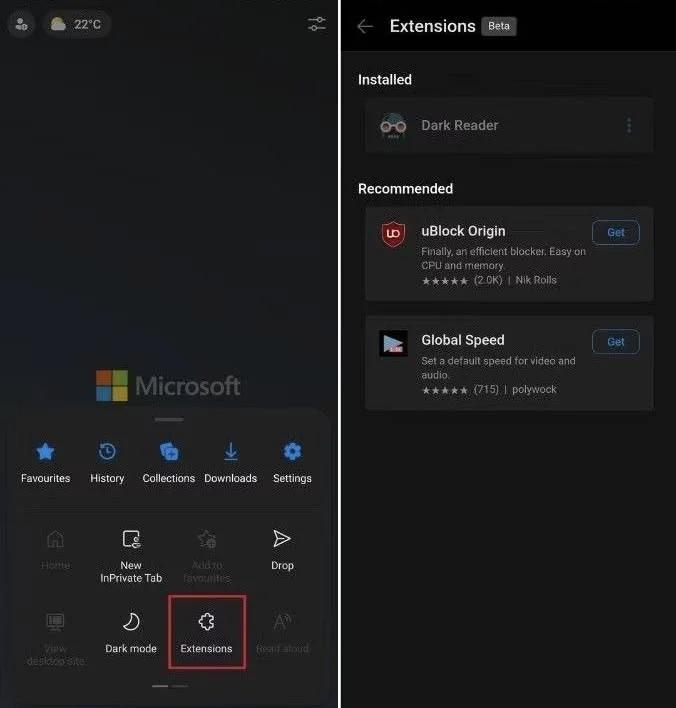Tap the 22°C weather widget
Image resolution: width=676 pixels, height=708 pixels.
pos(76,24)
